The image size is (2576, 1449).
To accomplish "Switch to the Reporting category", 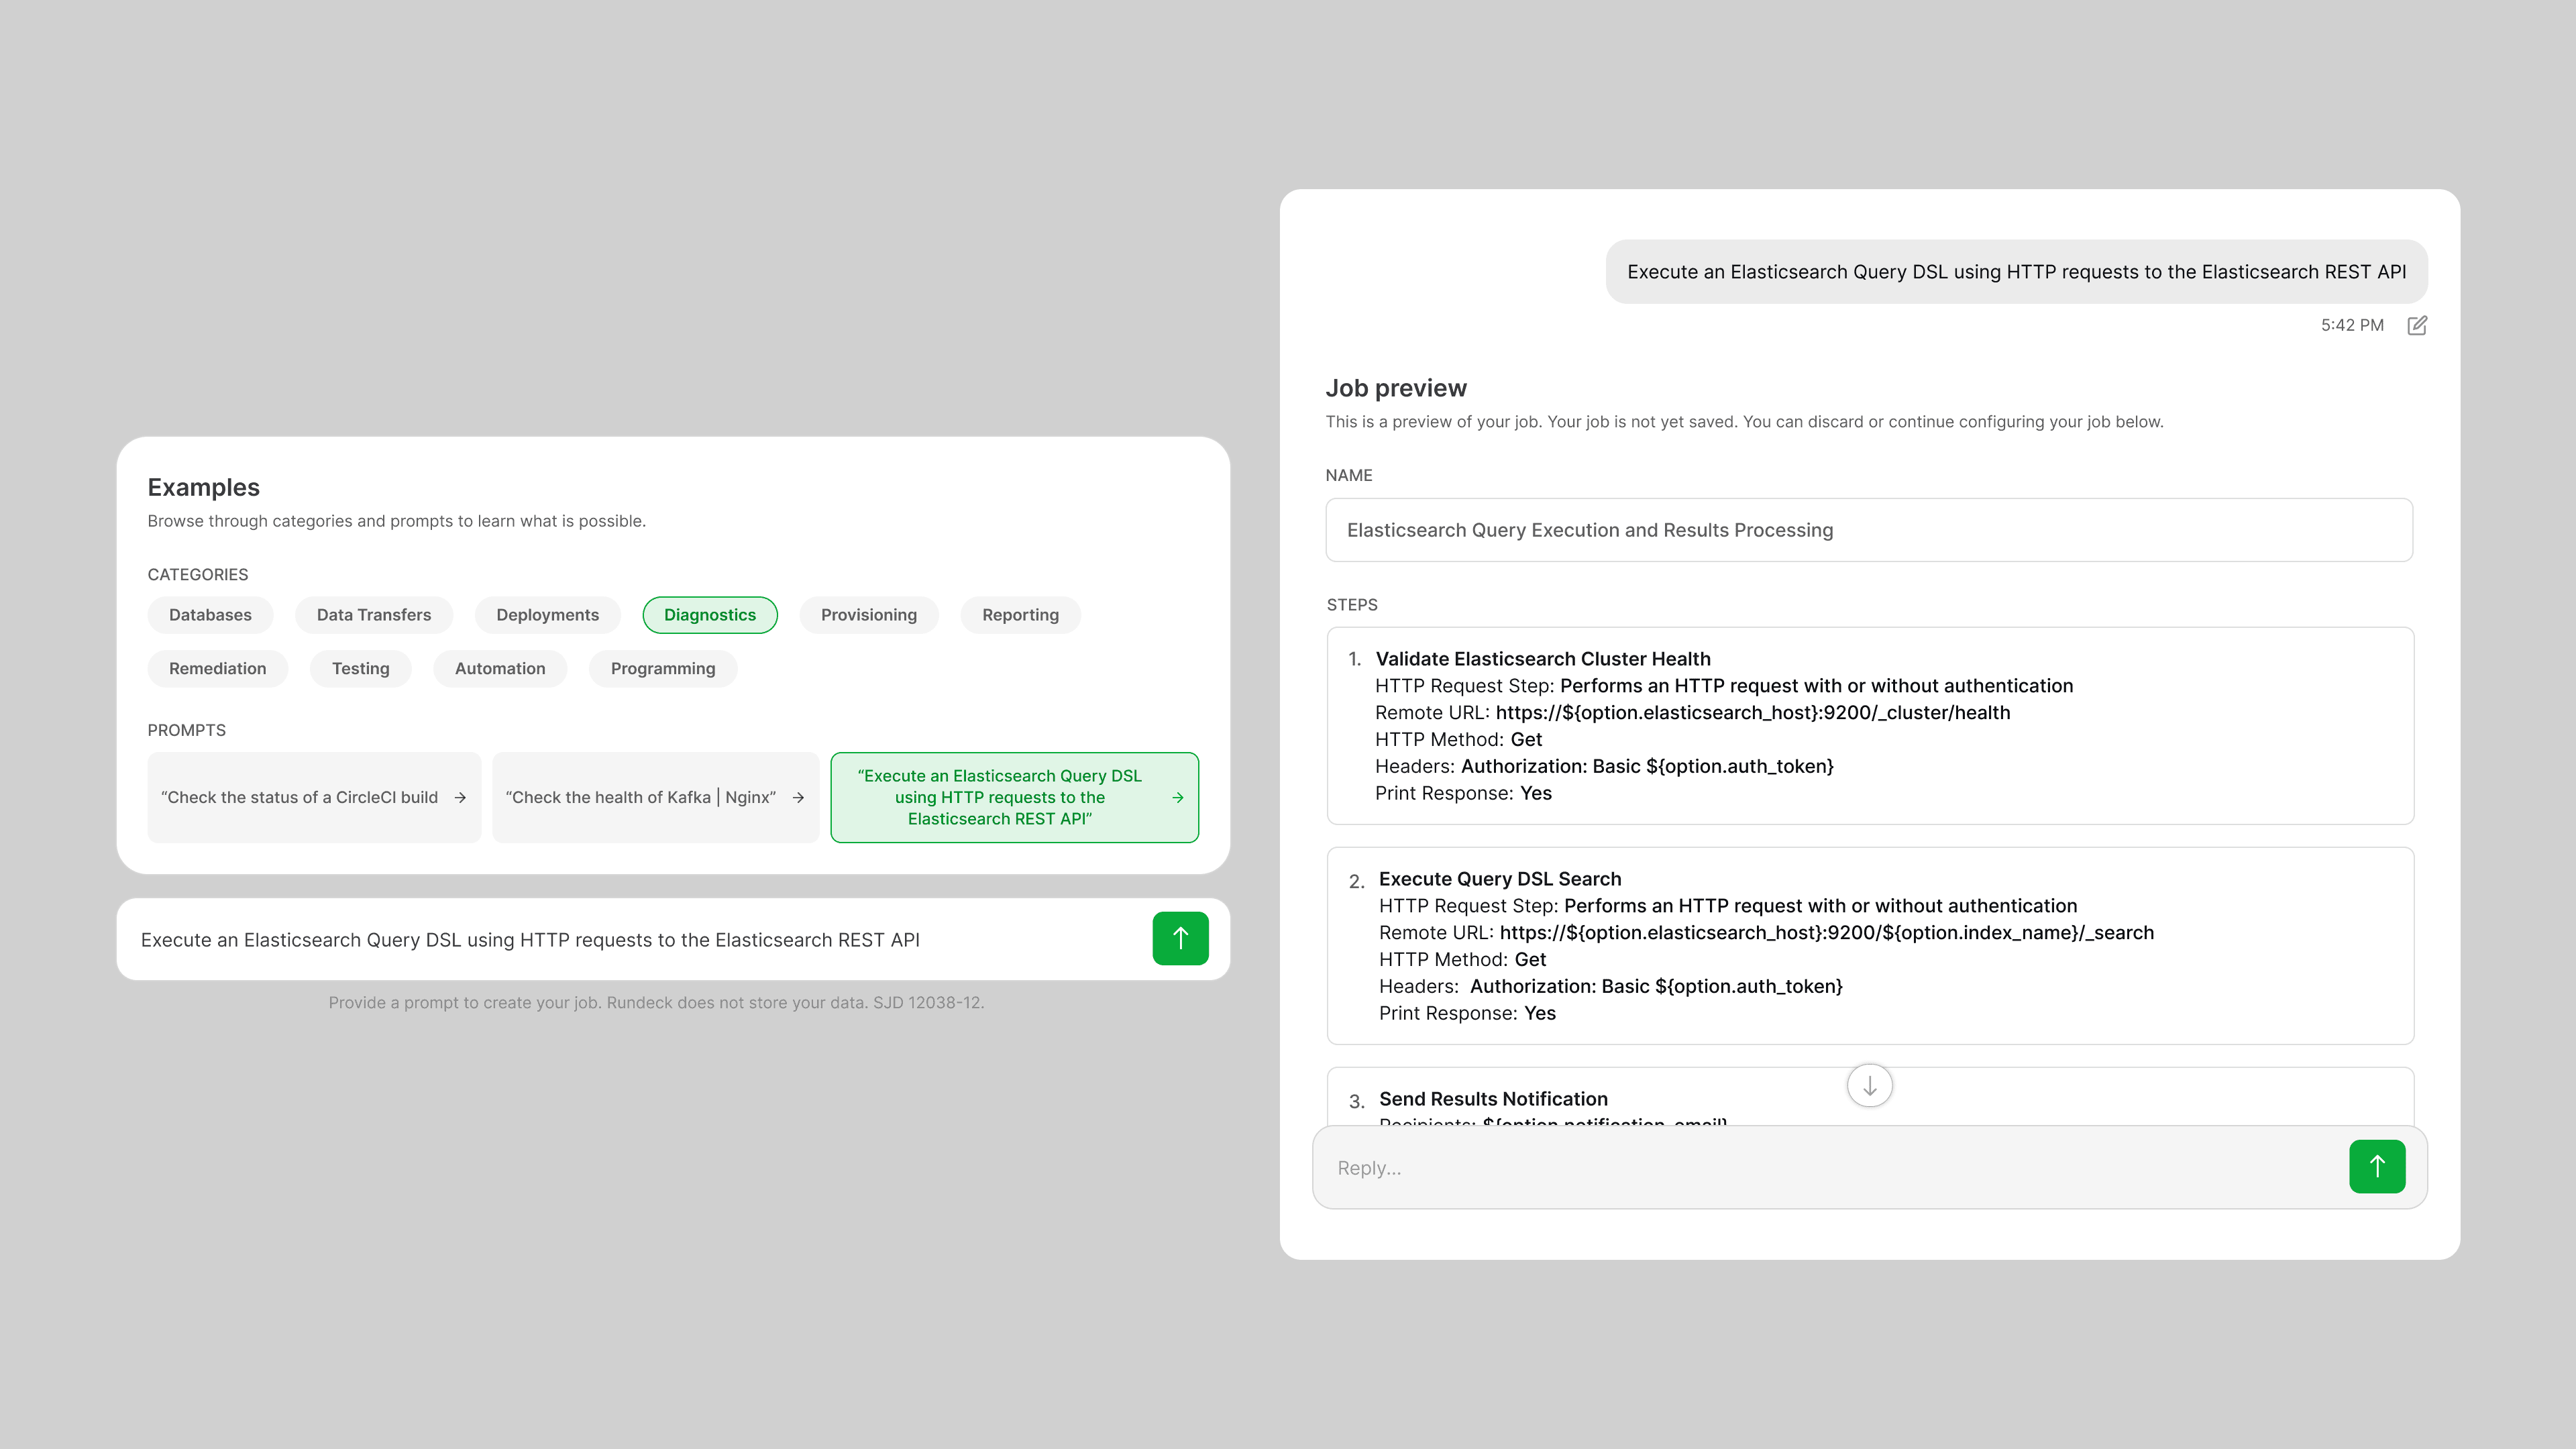I will [x=1020, y=615].
